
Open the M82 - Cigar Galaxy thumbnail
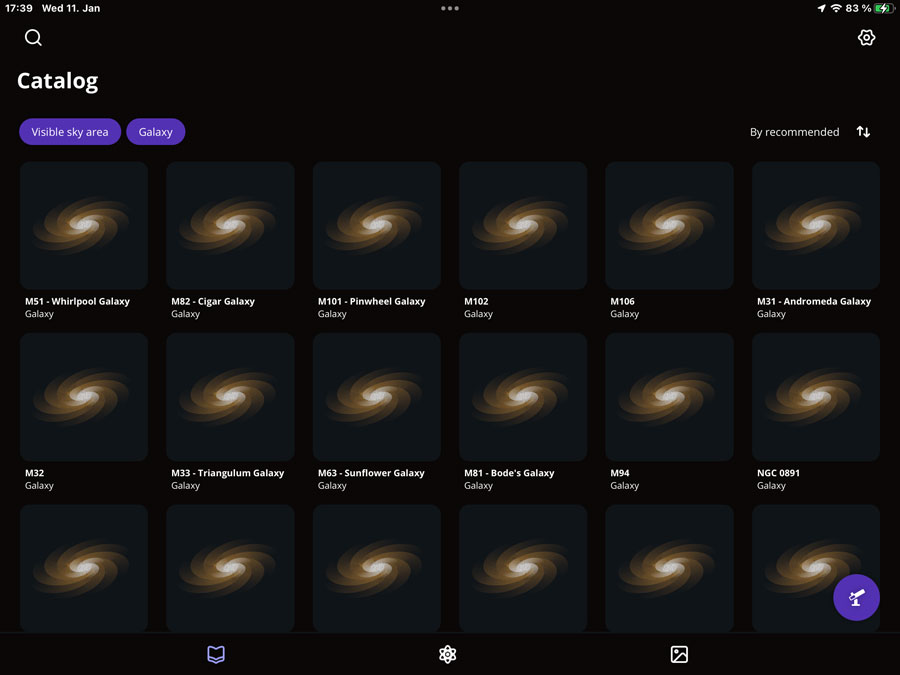[x=230, y=226]
